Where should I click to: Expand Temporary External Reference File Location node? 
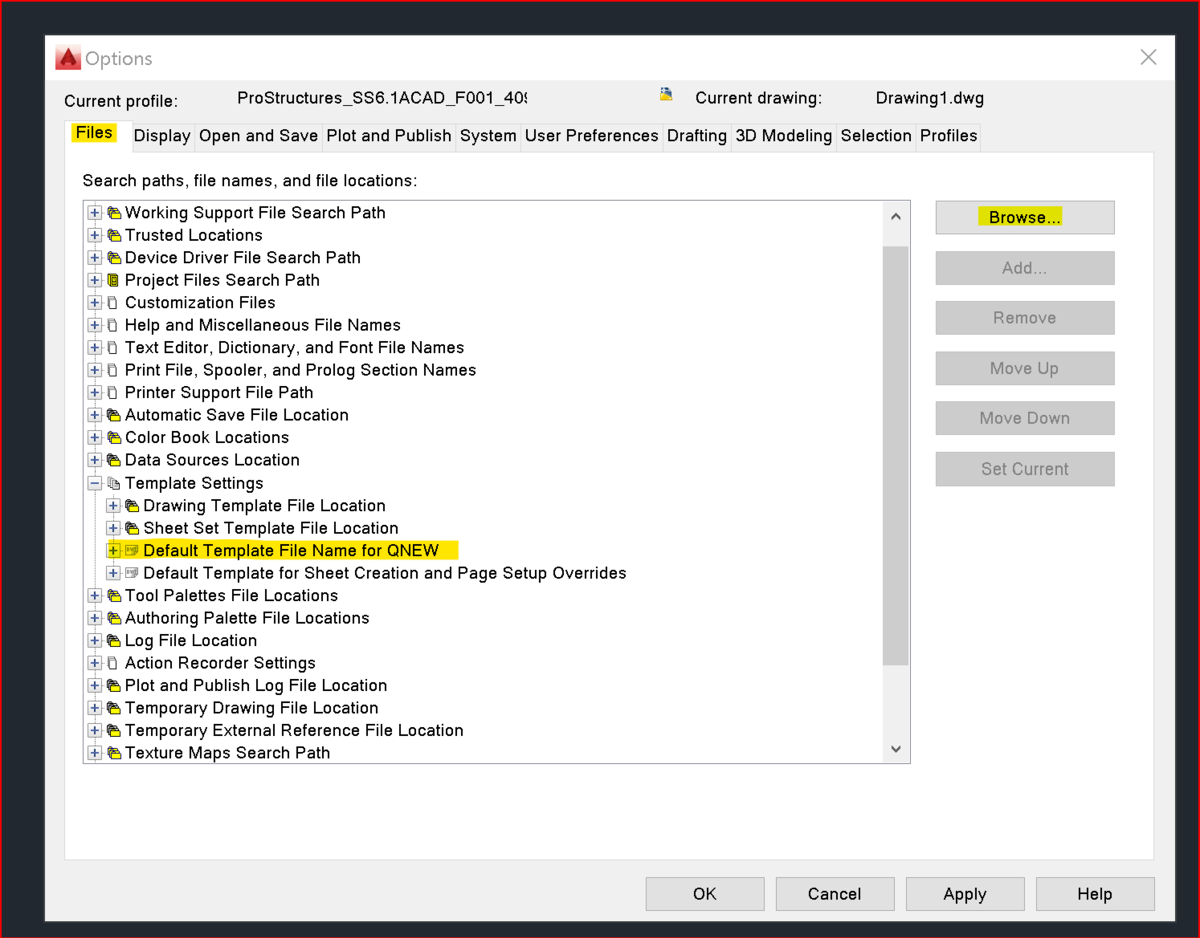[x=95, y=731]
